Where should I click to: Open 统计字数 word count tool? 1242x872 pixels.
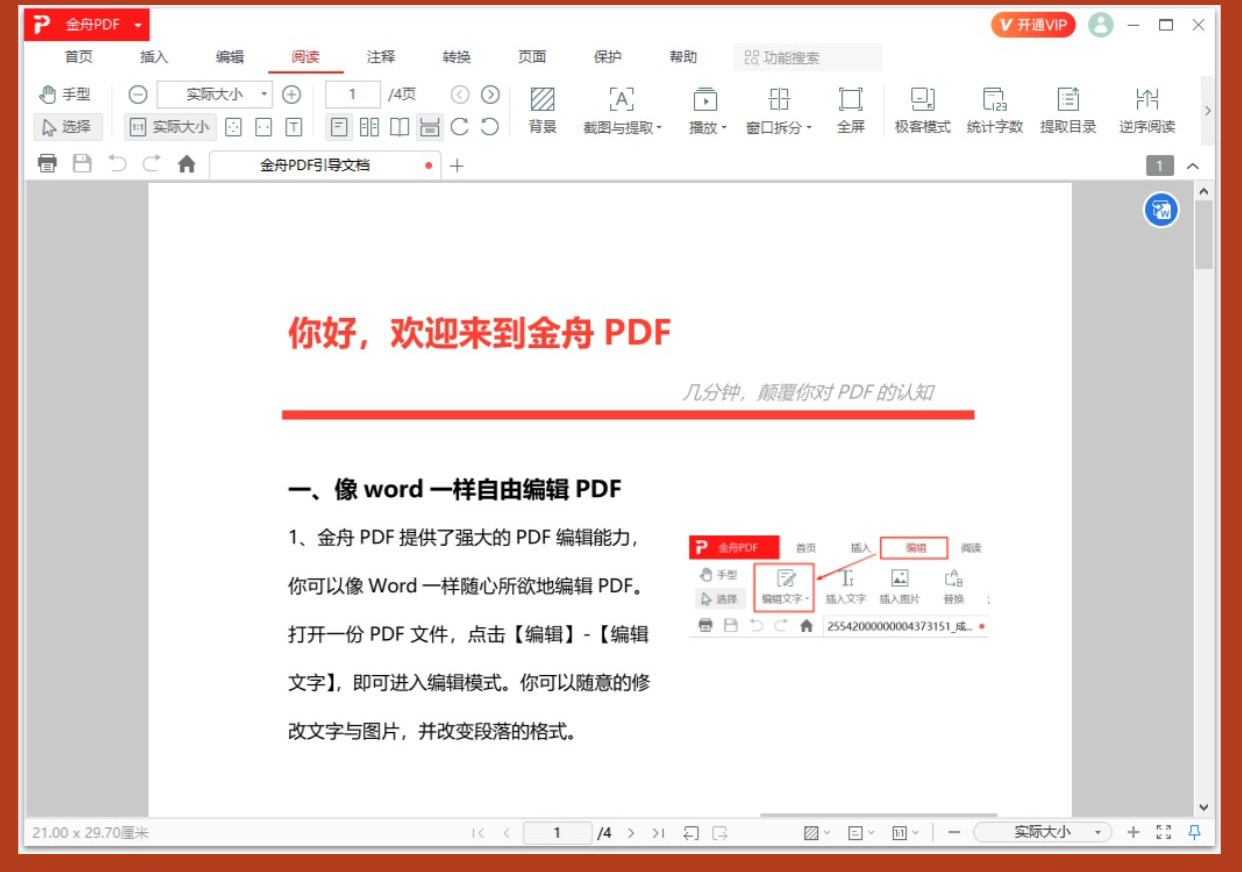coord(995,110)
